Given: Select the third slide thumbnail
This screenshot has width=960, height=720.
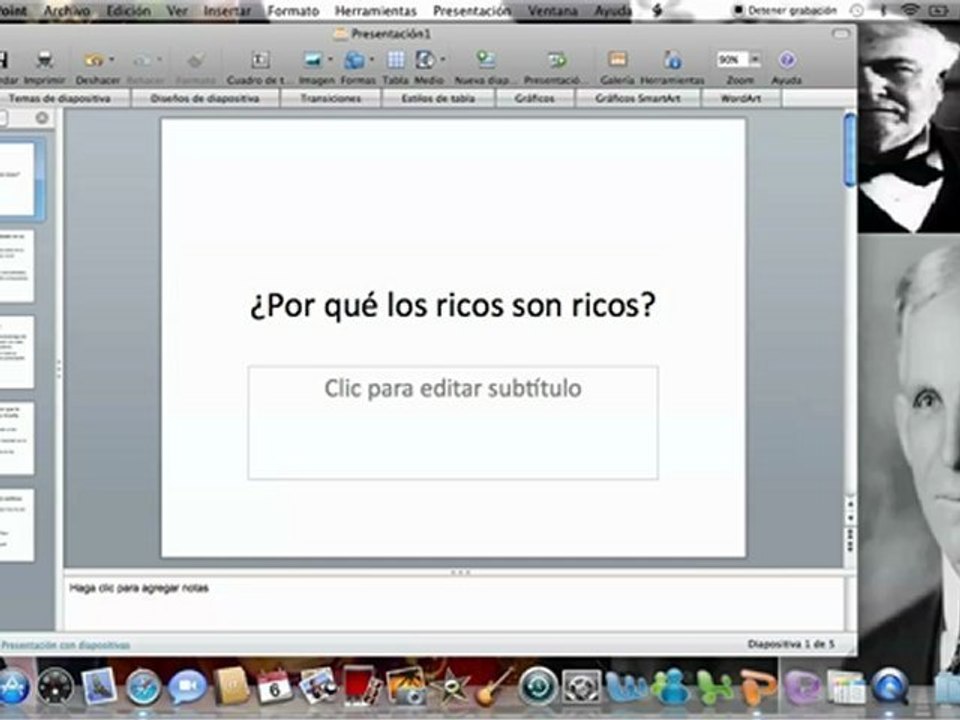Looking at the screenshot, I should [x=17, y=352].
